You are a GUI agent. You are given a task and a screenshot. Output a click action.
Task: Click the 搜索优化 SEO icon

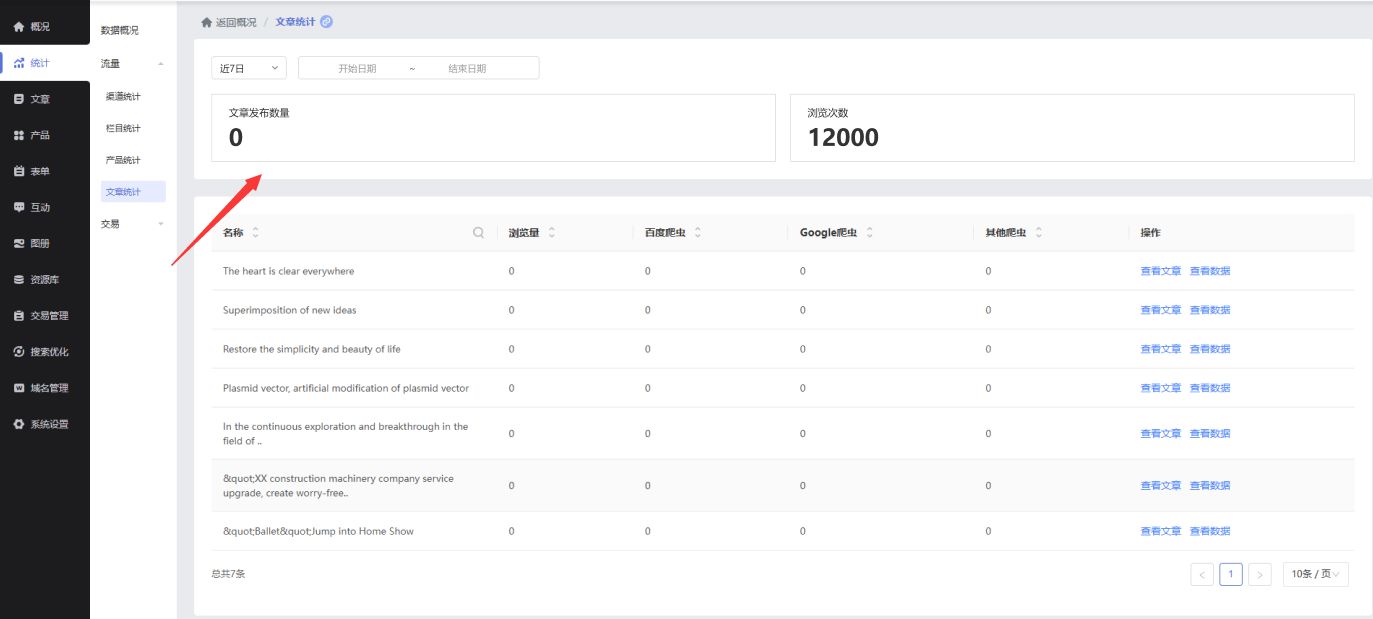[x=19, y=352]
